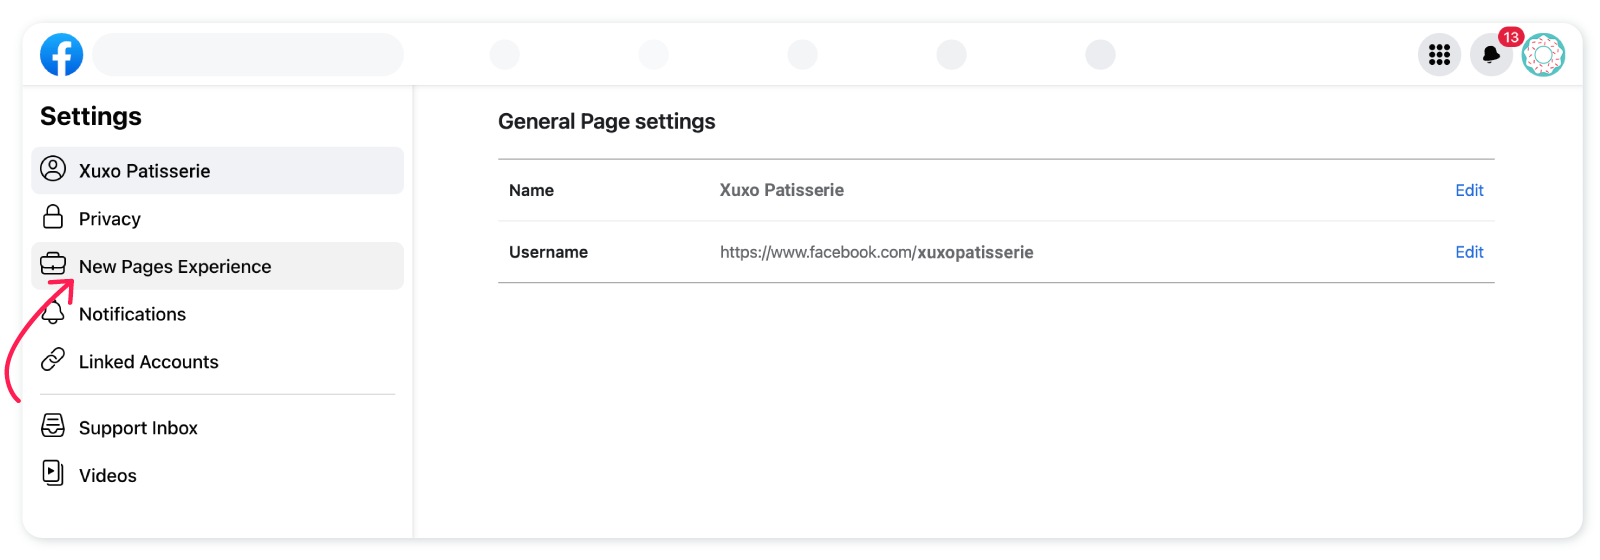The image size is (1600, 560).
Task: Click the briefcase icon for New Pages Experience
Action: coord(53,264)
